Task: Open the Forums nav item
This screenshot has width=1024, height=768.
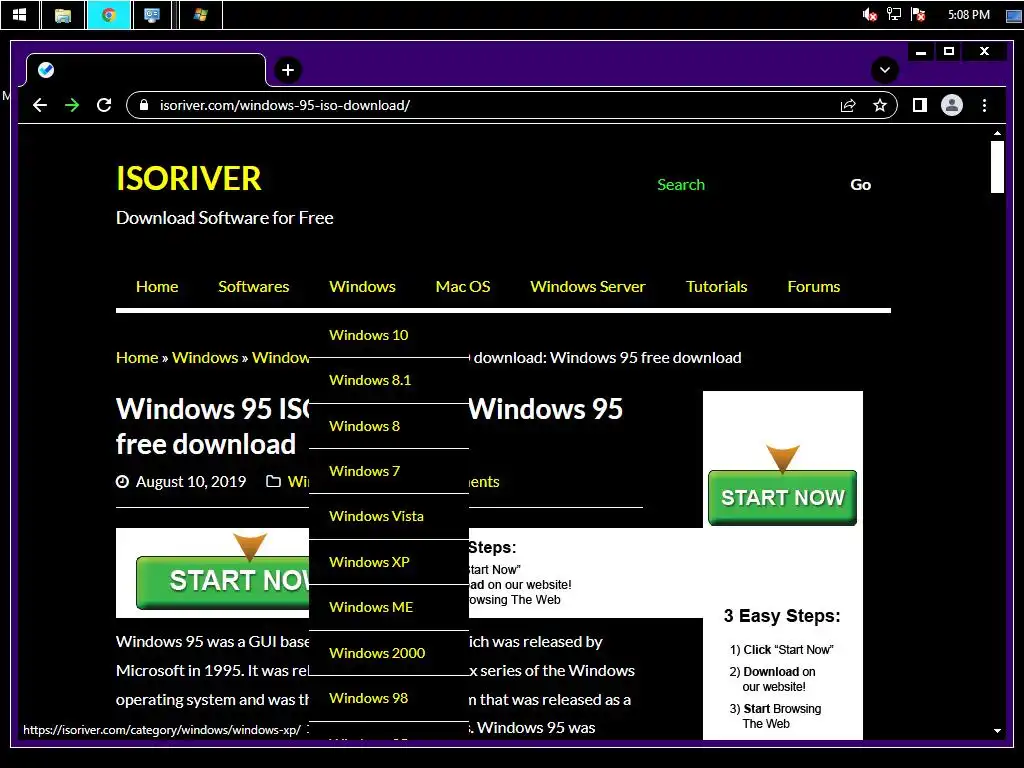Action: click(x=814, y=287)
